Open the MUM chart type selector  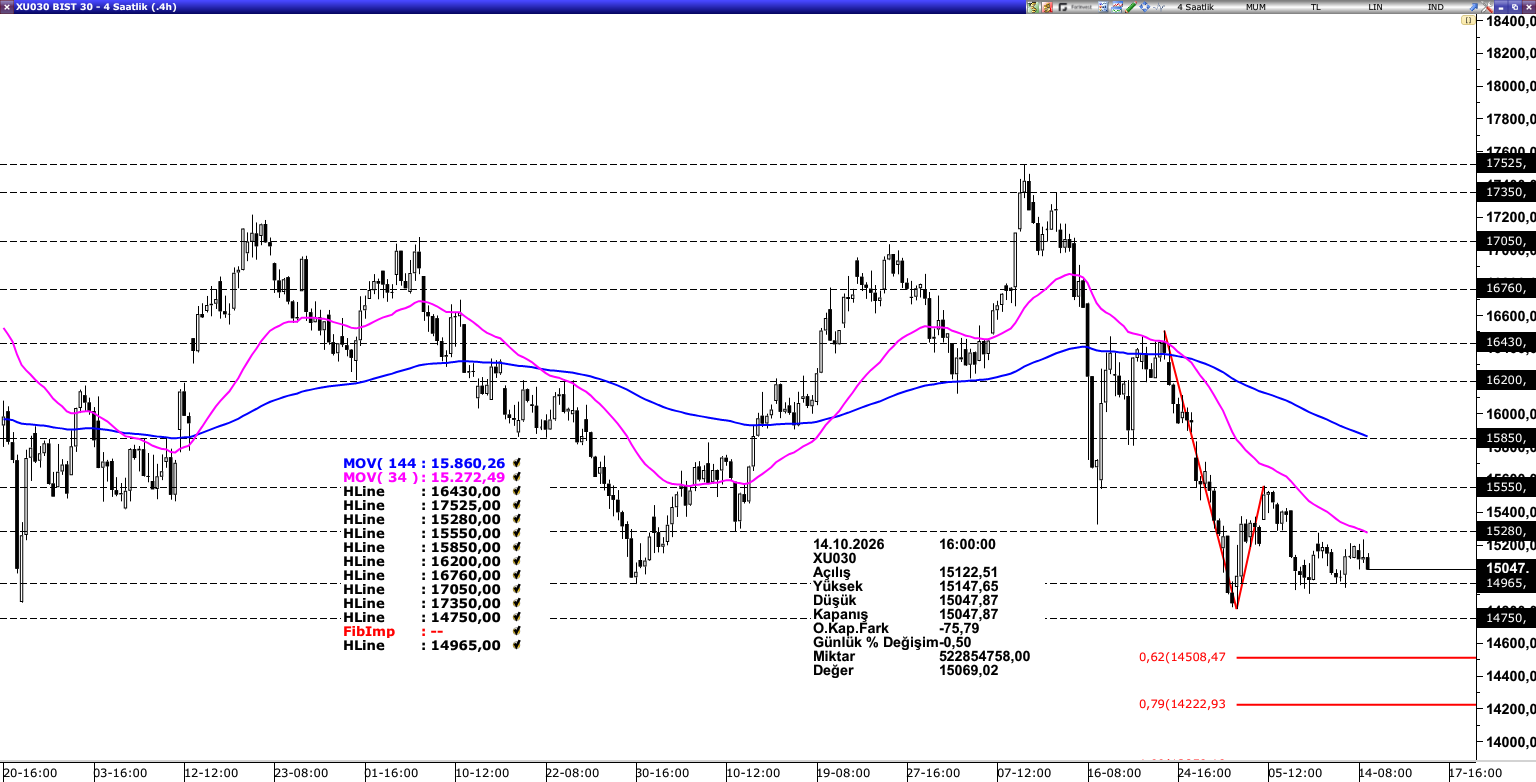[x=1256, y=7]
